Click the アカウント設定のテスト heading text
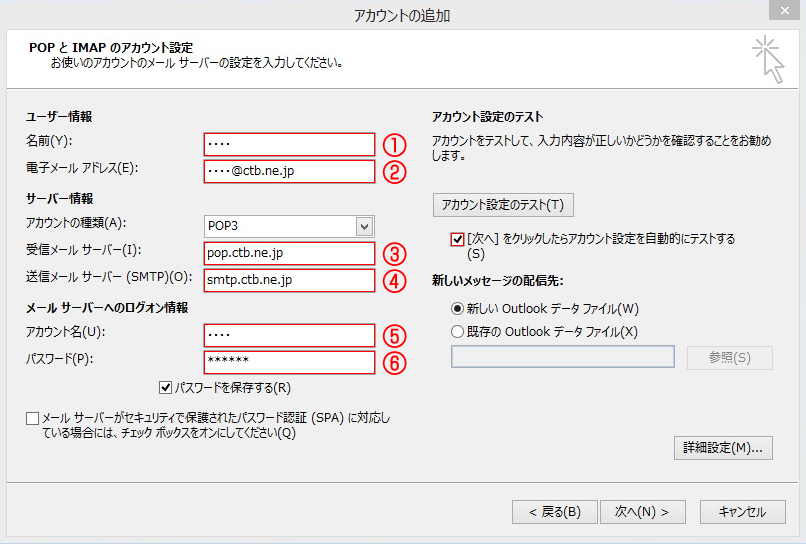806x544 pixels. [x=487, y=117]
